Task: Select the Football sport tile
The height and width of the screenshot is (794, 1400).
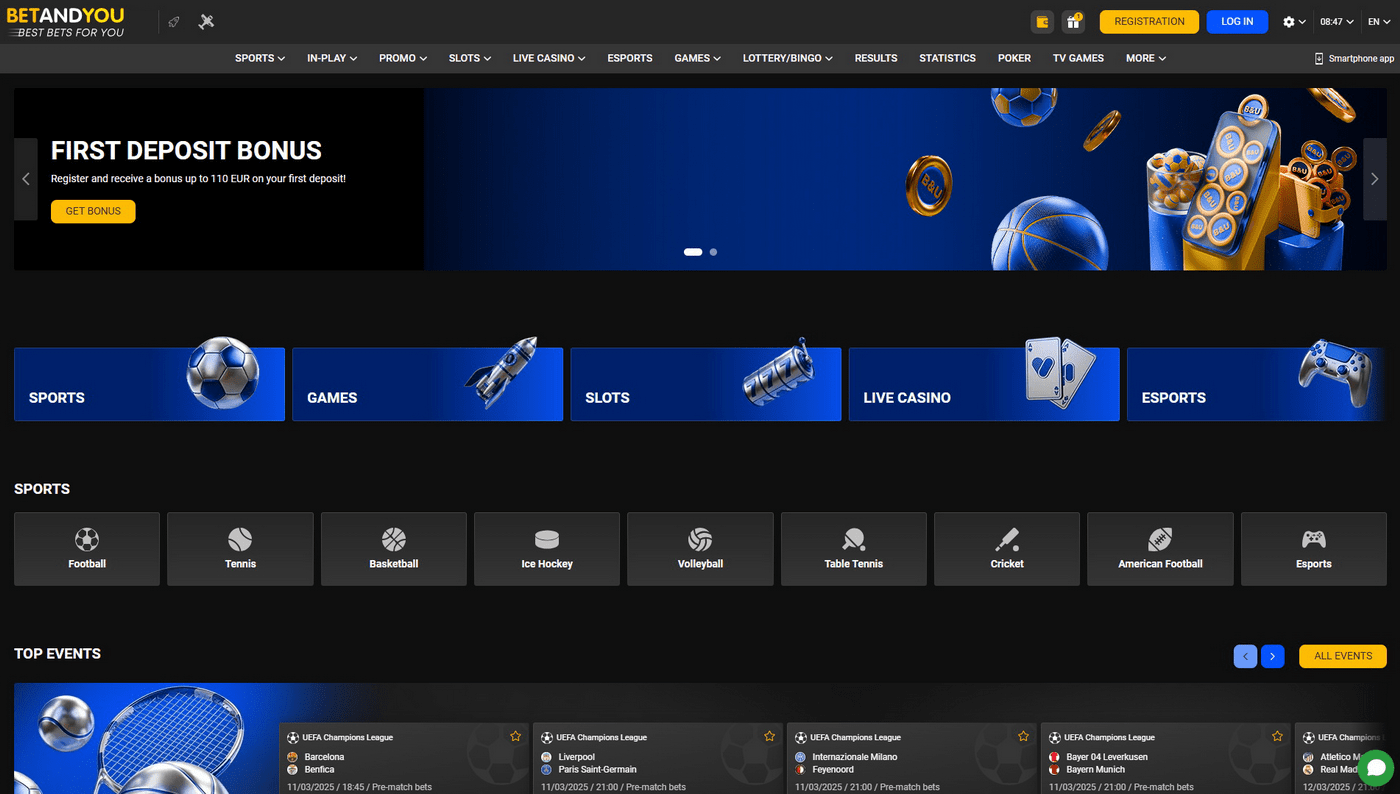Action: (87, 549)
